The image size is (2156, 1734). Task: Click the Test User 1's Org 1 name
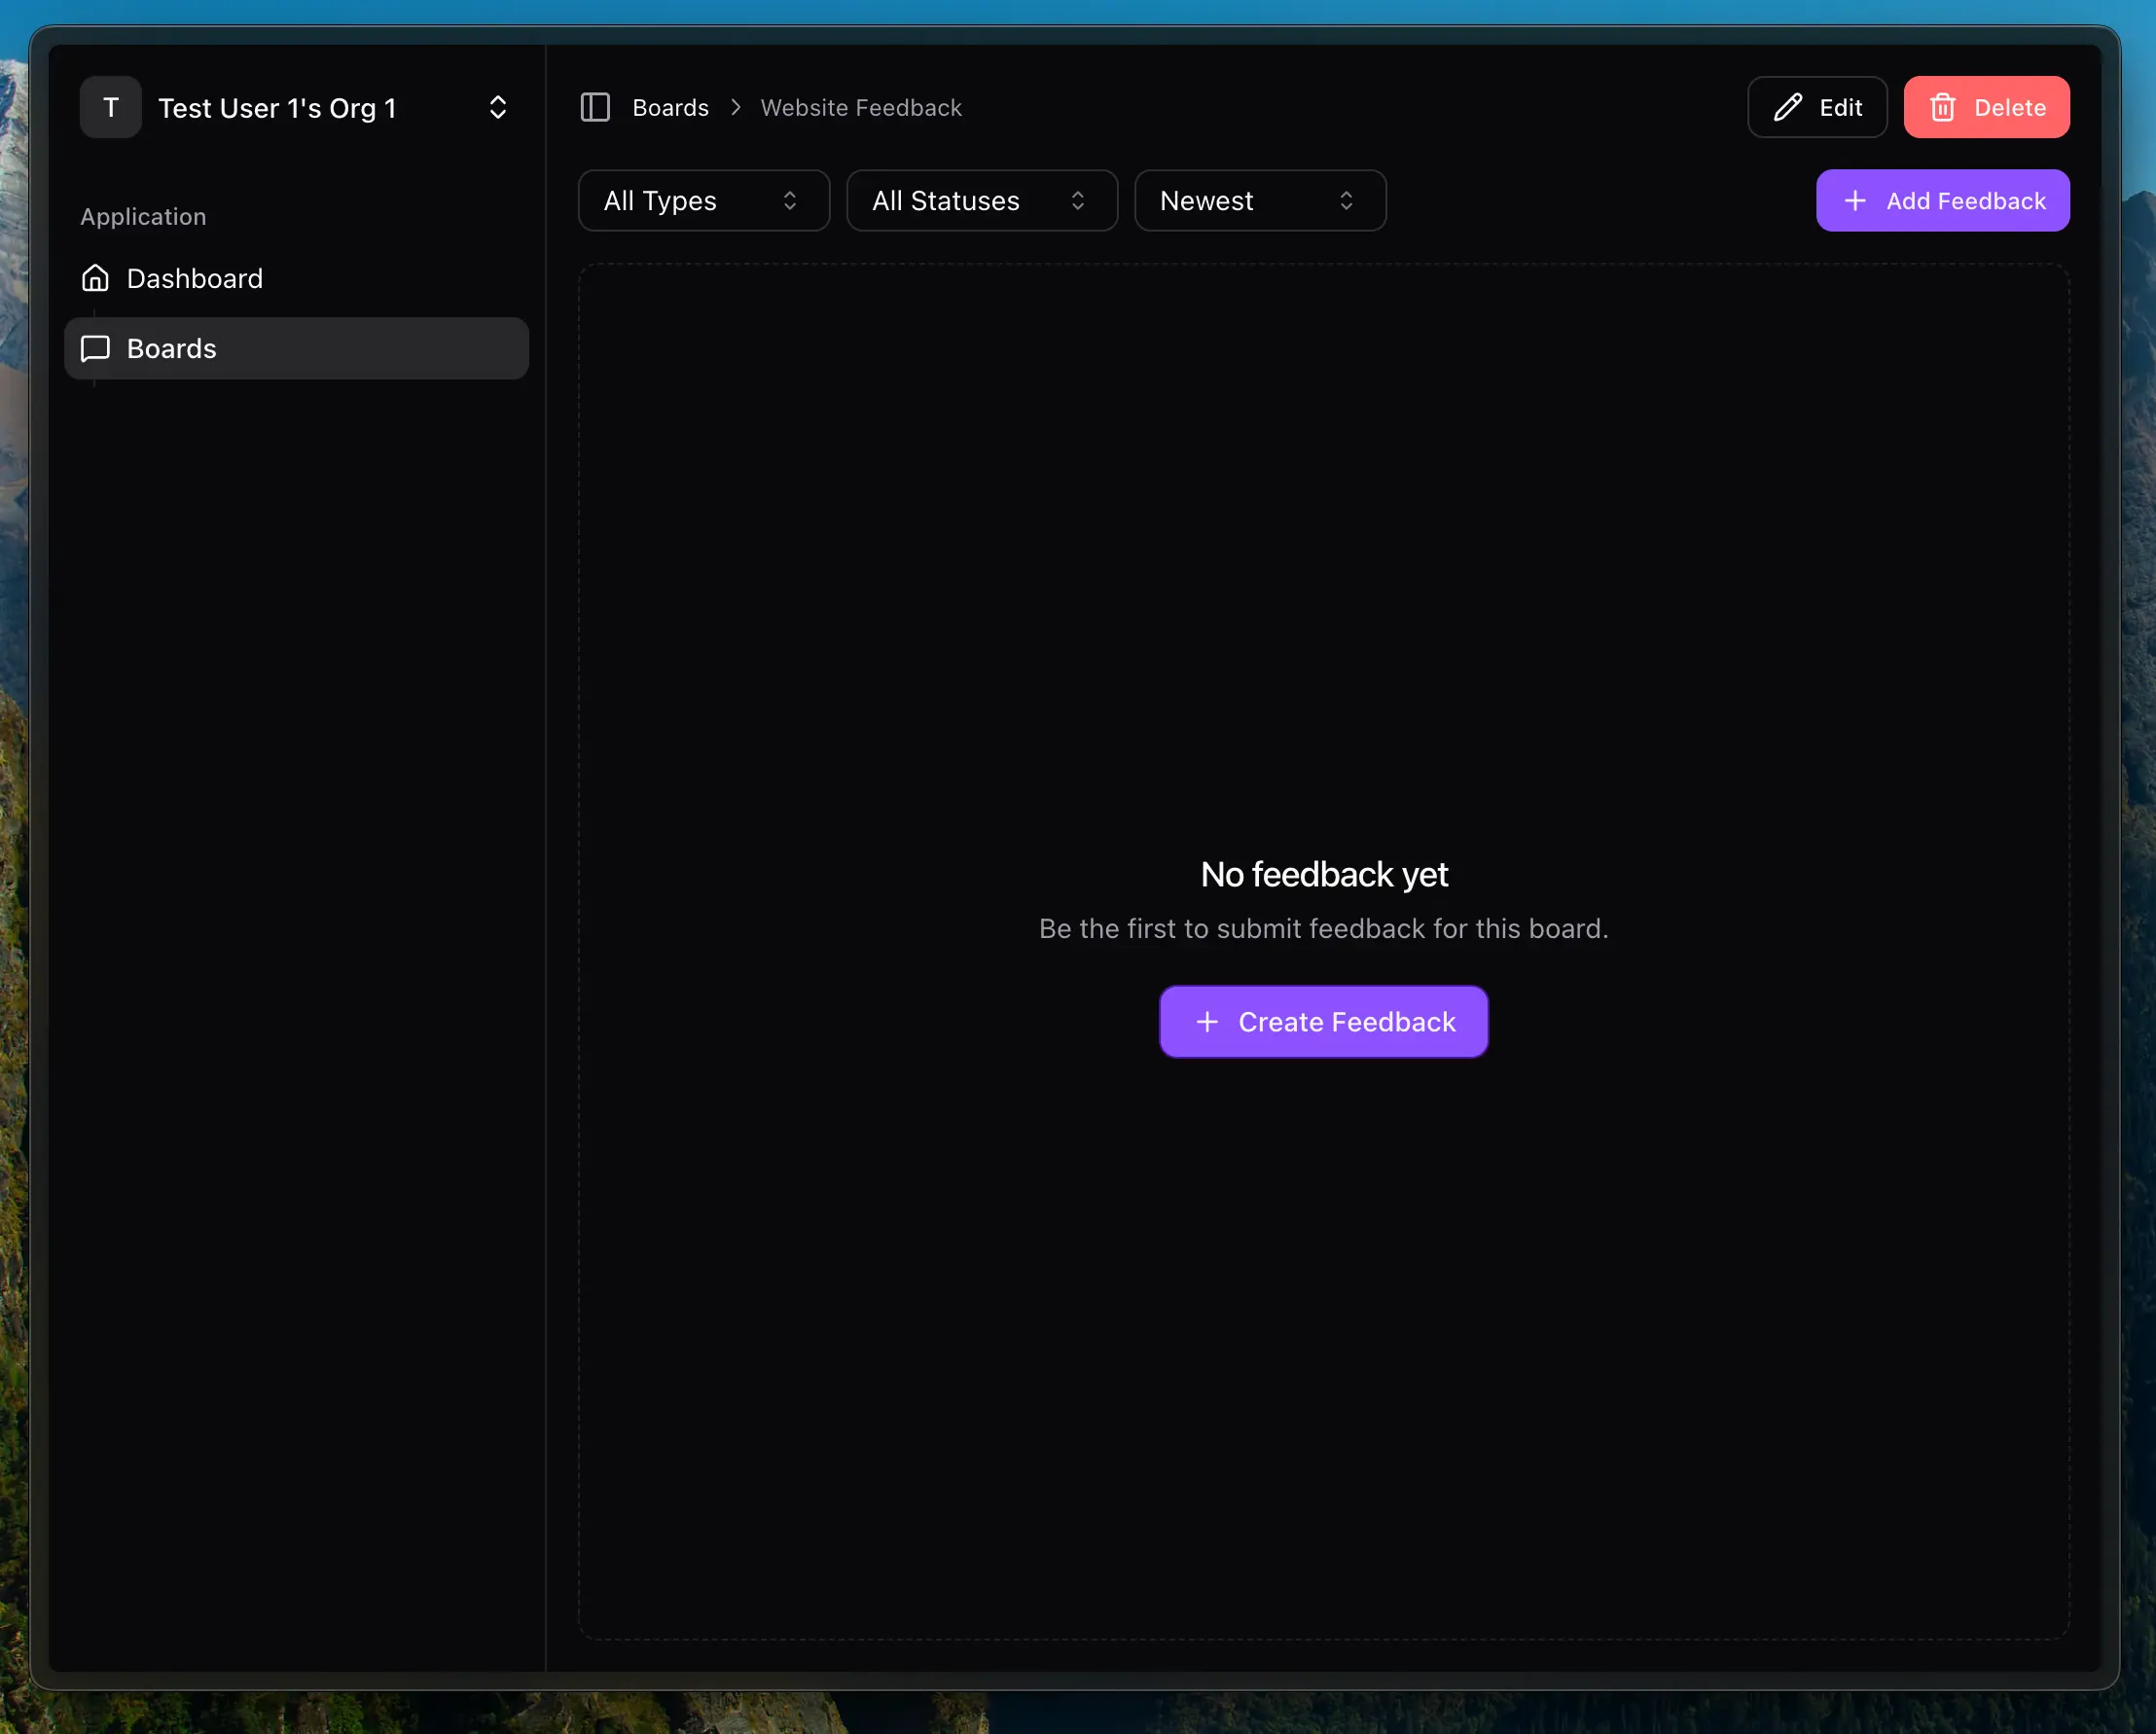277,108
